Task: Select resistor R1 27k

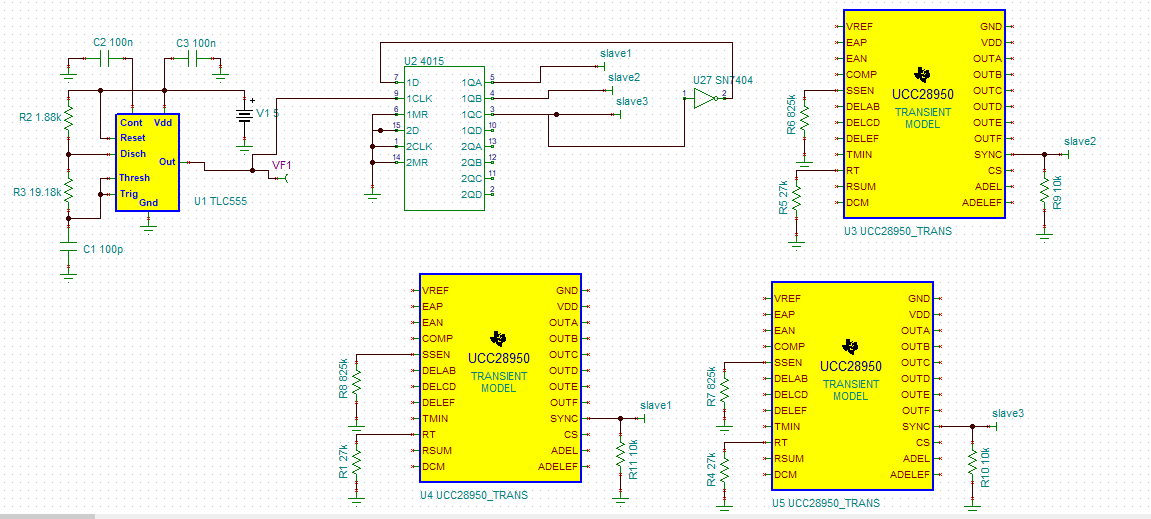Action: [357, 462]
